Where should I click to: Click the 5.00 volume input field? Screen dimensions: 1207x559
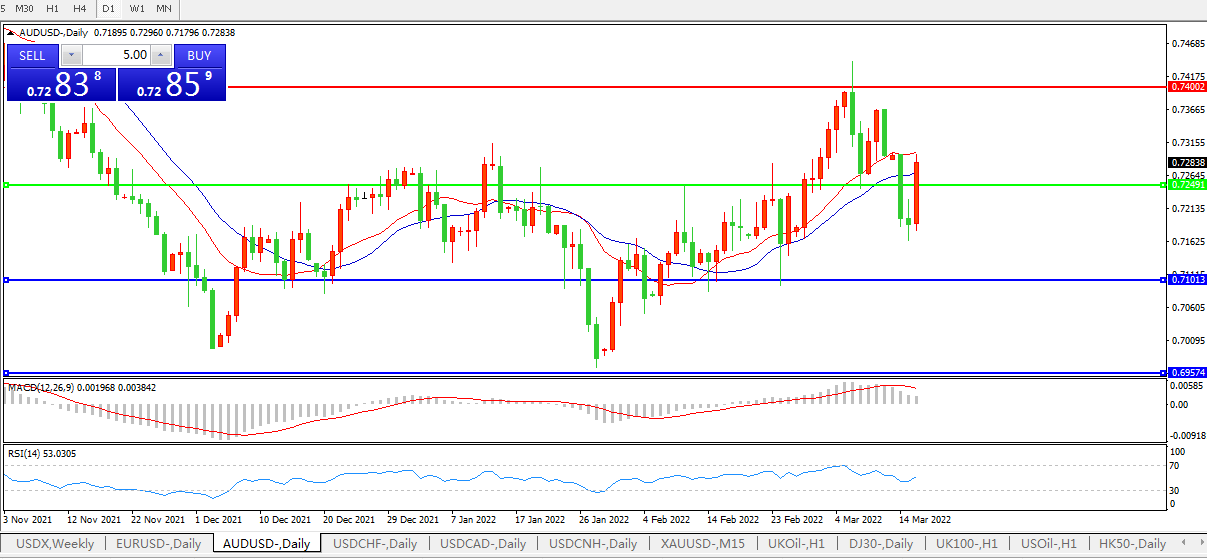tap(116, 55)
